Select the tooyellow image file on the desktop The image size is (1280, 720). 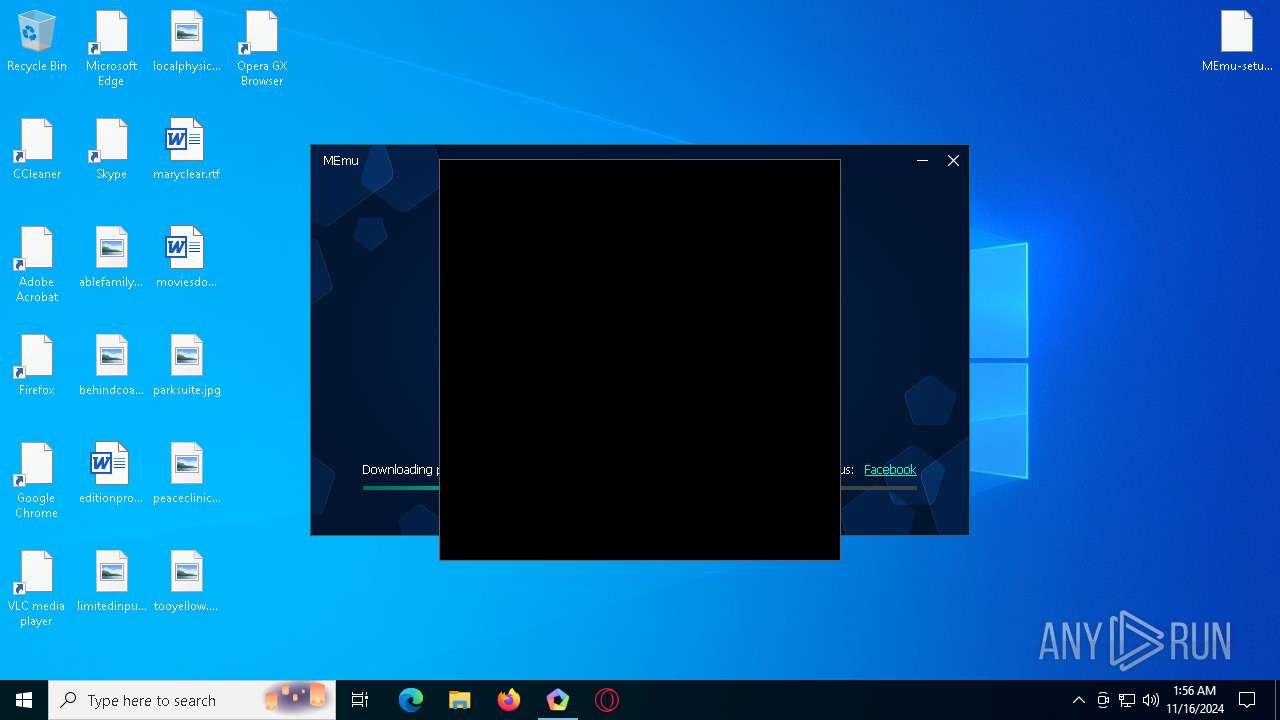coord(187,582)
